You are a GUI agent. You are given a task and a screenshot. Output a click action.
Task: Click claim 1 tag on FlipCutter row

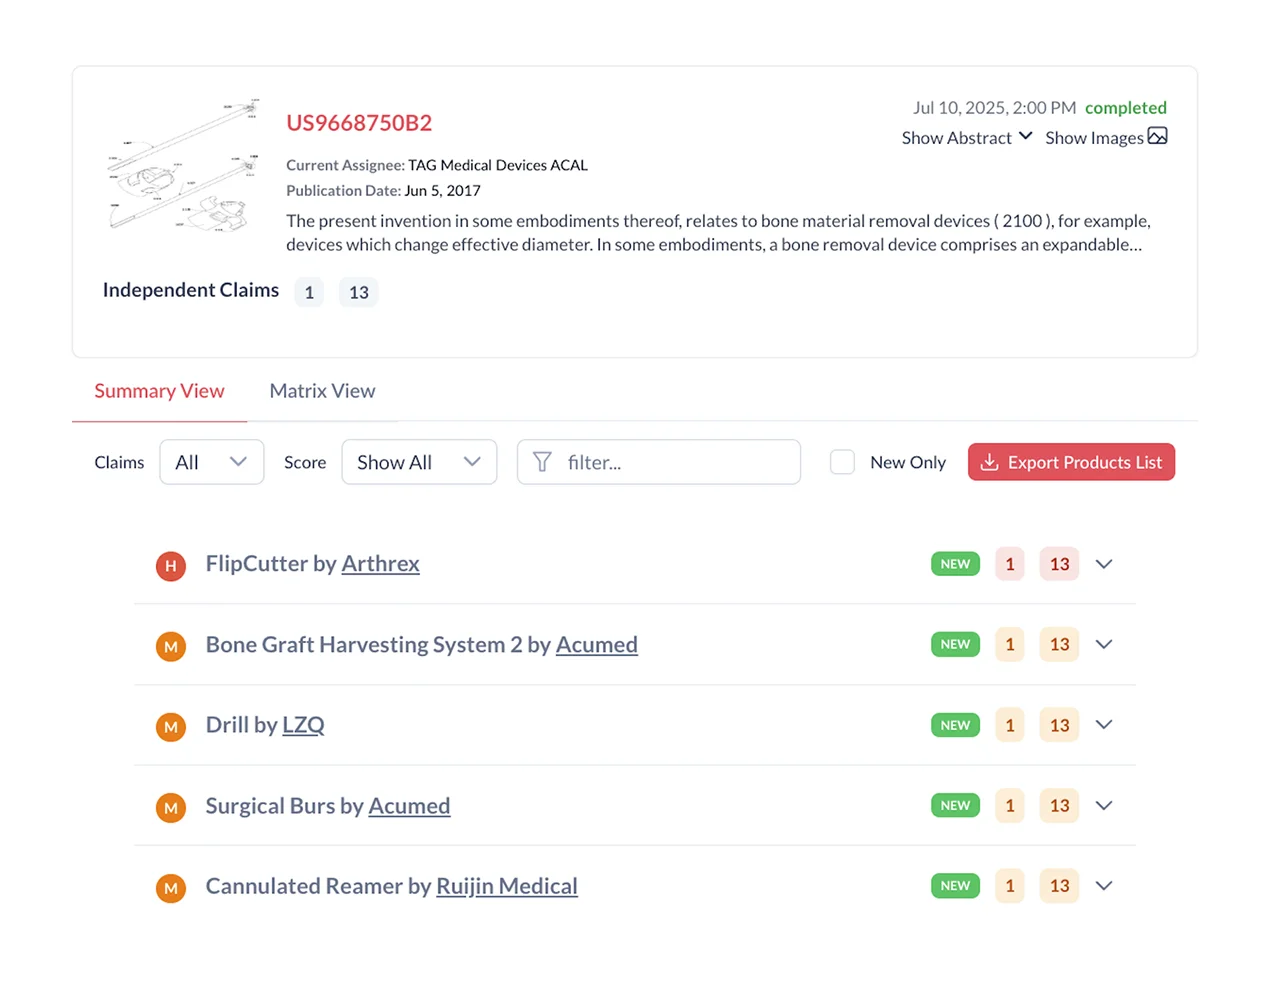pos(1010,564)
